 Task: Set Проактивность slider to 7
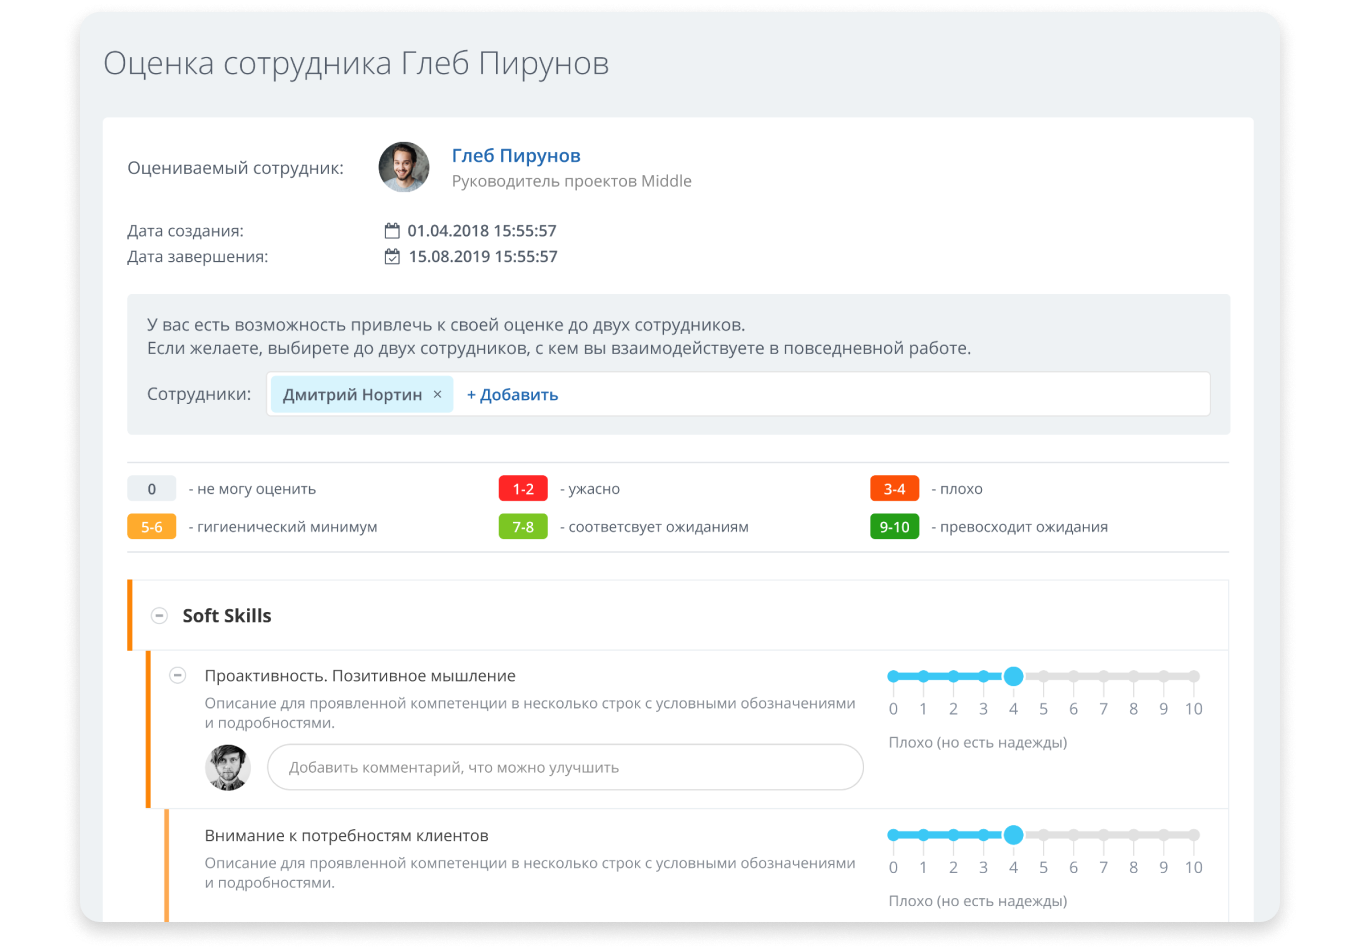1103,677
